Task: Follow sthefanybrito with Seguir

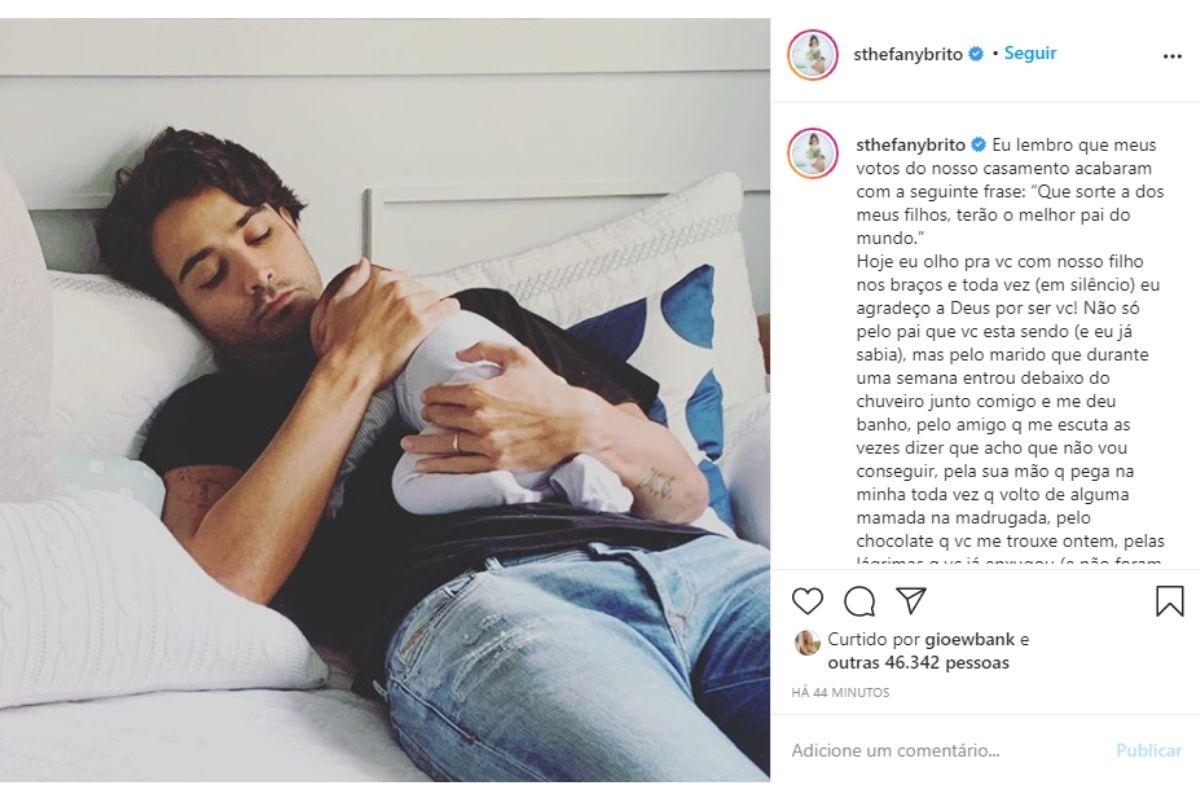Action: coord(1030,54)
